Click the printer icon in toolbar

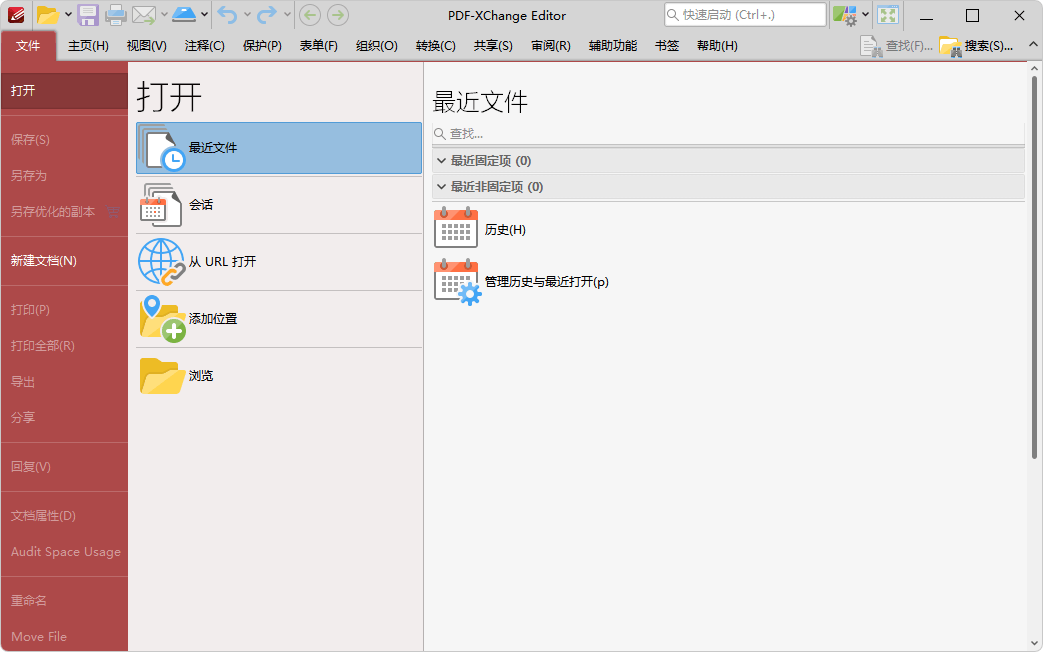pos(116,15)
